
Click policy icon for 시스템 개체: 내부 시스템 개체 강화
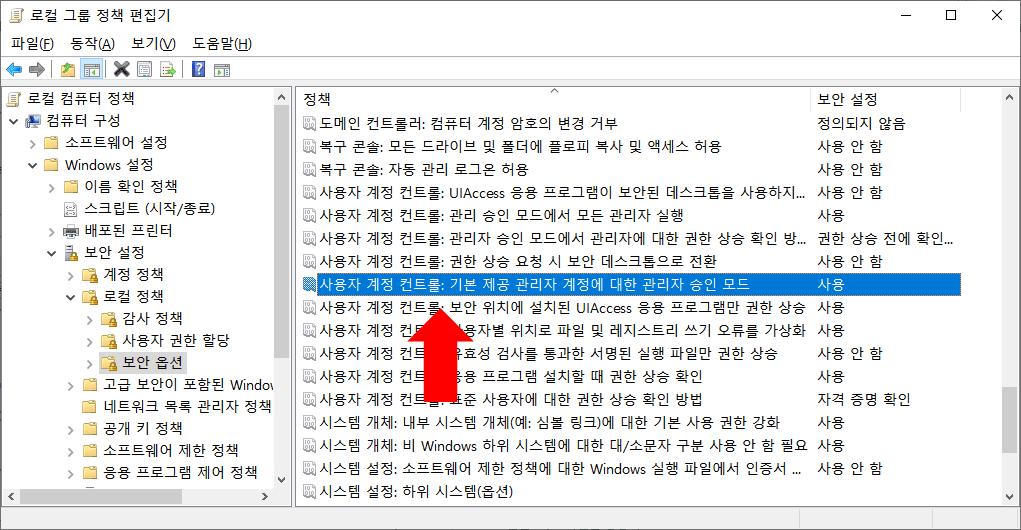pyautogui.click(x=309, y=423)
